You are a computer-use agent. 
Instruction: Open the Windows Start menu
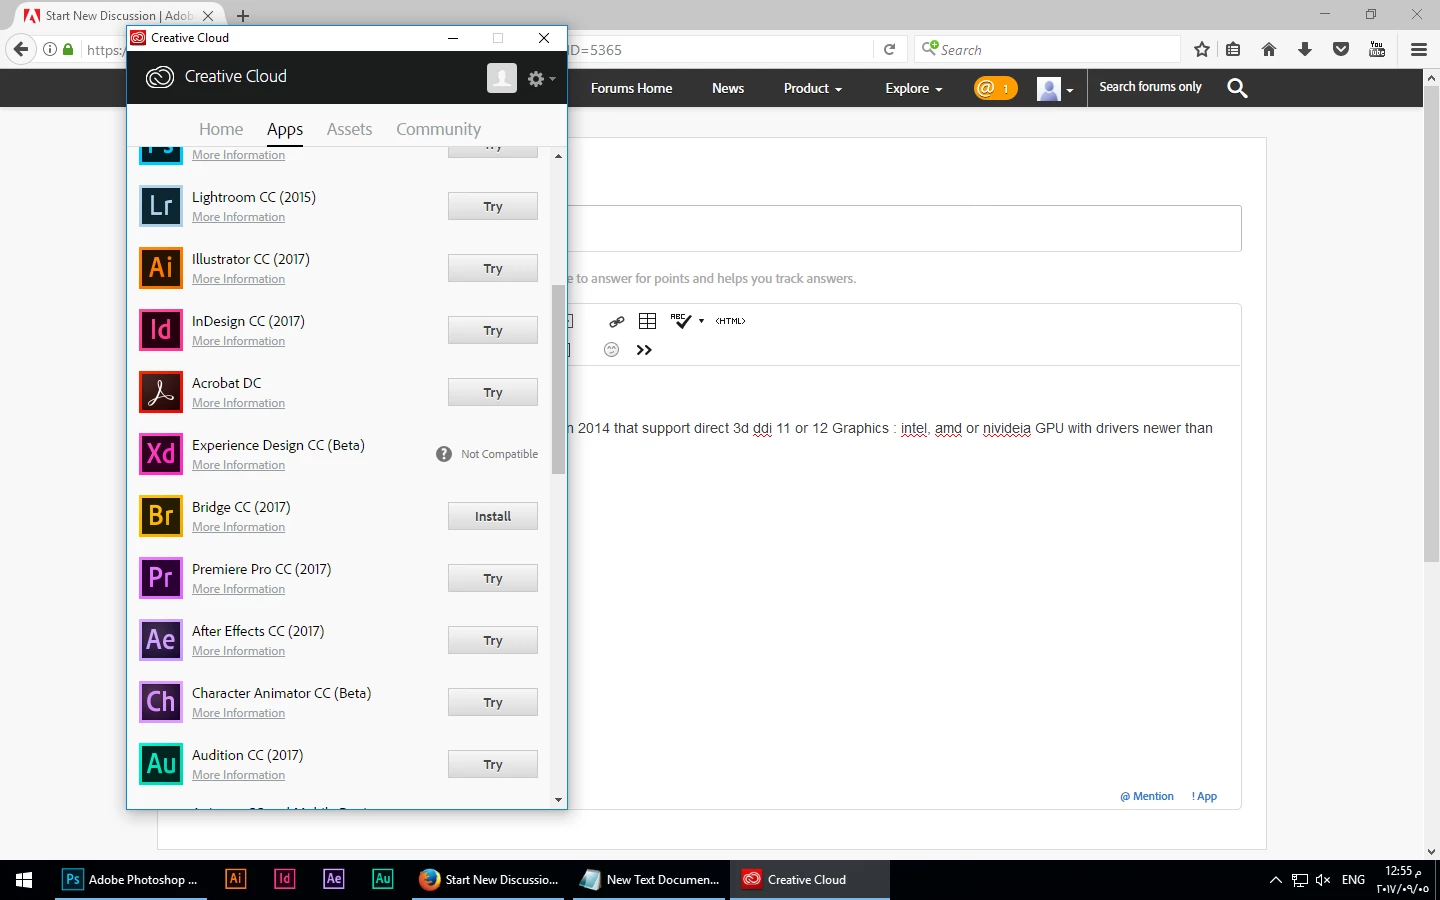tap(24, 880)
